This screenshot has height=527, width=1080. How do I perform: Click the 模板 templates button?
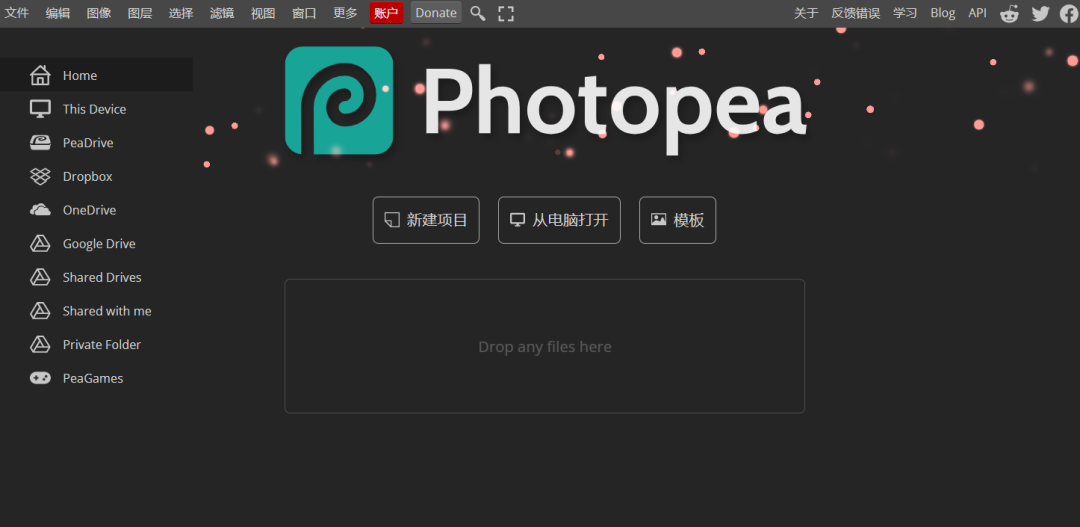click(678, 220)
